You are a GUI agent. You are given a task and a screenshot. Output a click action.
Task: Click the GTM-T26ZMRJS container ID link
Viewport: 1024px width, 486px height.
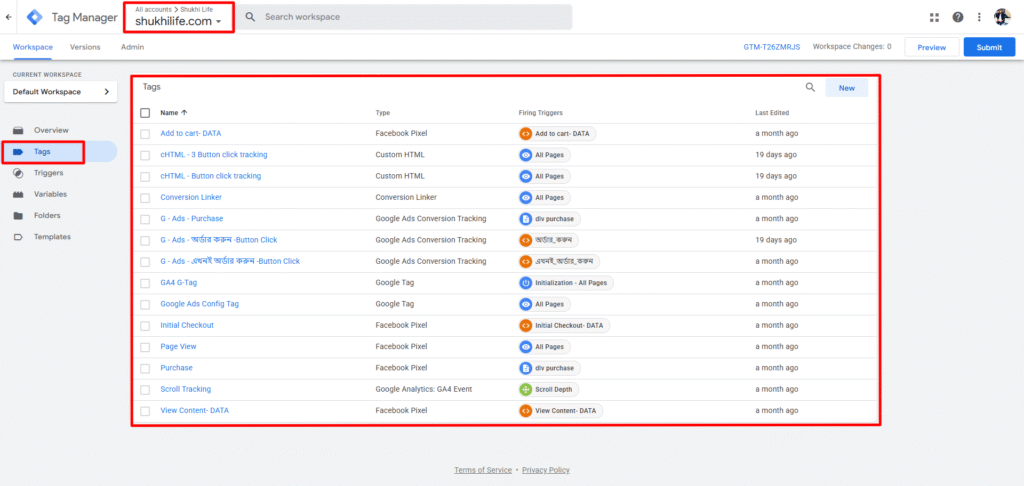(771, 47)
